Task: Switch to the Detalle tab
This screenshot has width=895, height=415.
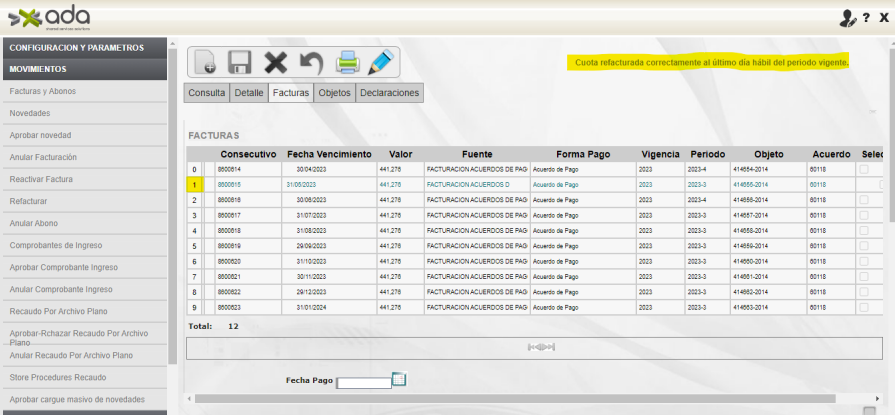Action: coord(248,92)
